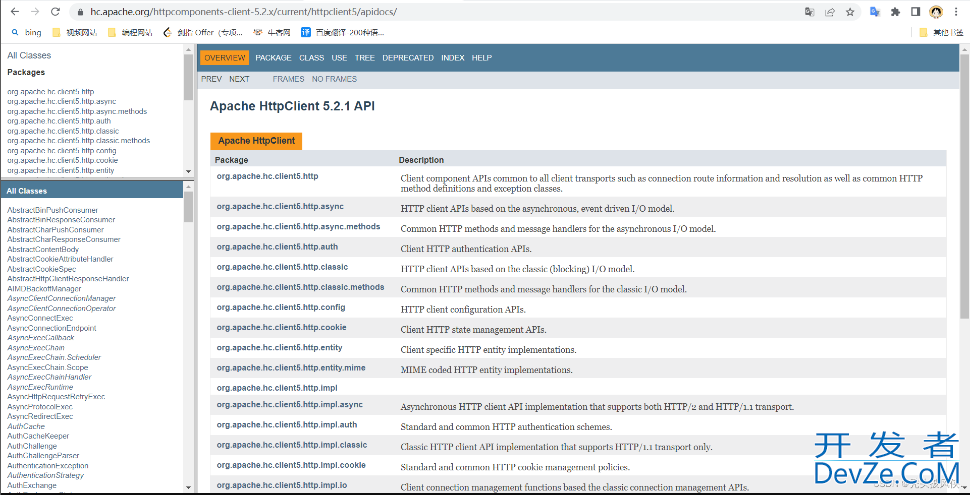Click the PREV link

[211, 79]
